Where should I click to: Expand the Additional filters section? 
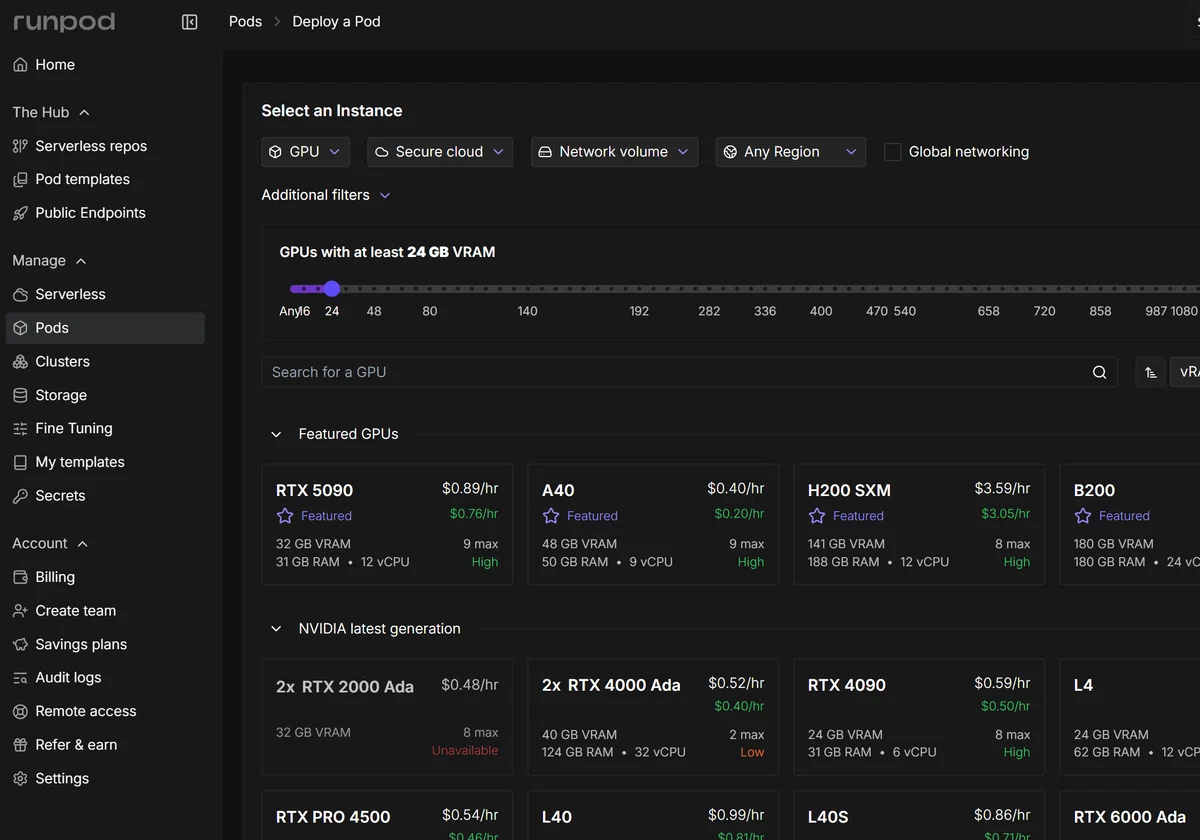coord(326,195)
